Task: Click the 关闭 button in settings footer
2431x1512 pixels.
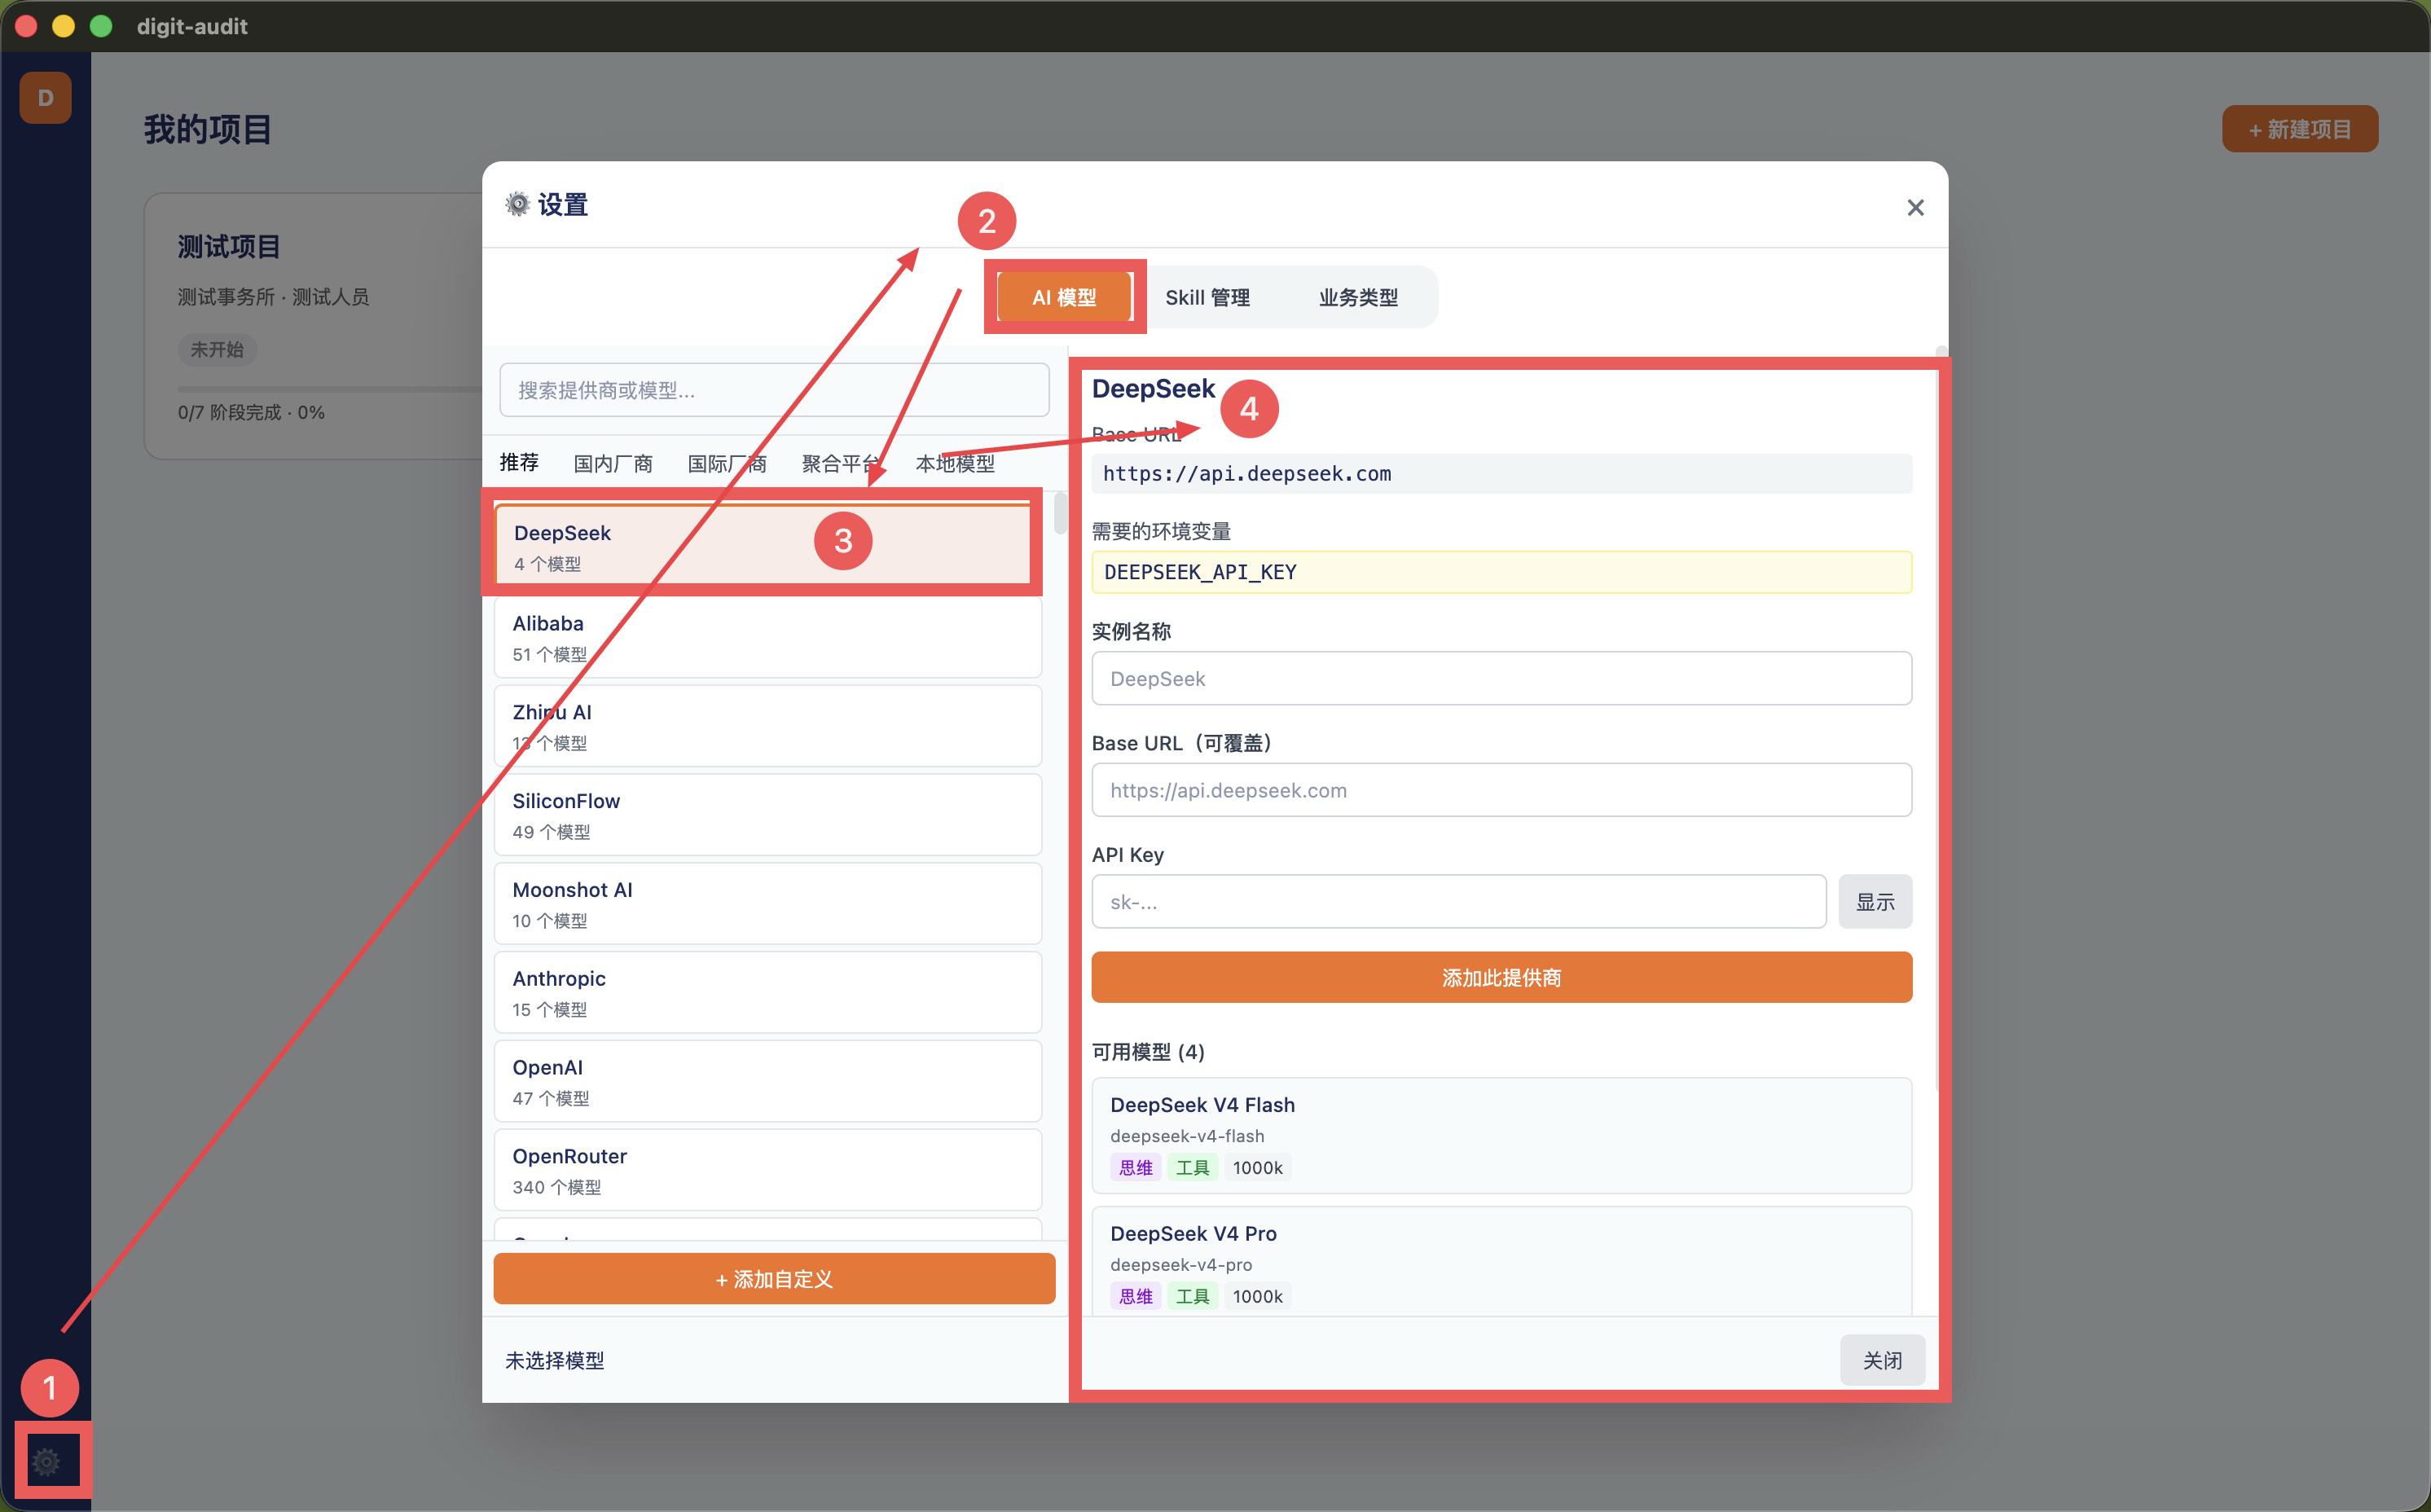Action: (1882, 1360)
